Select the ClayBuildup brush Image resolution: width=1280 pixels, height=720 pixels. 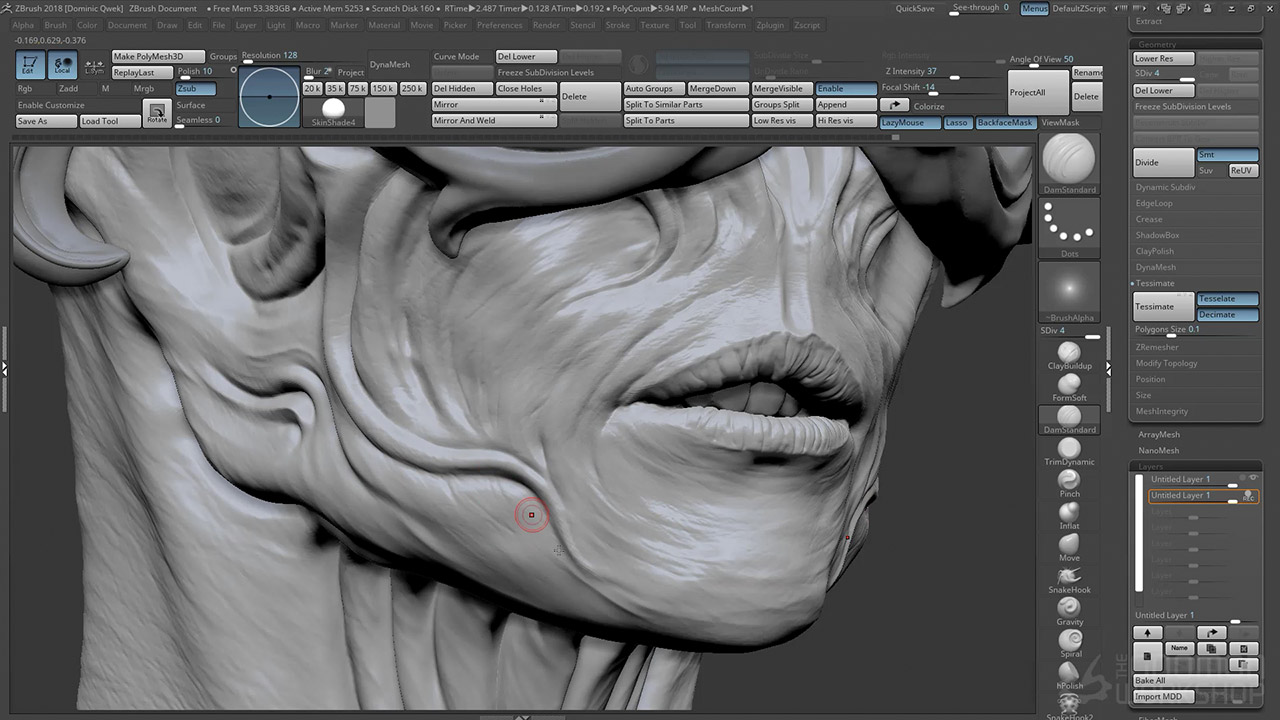click(x=1069, y=353)
